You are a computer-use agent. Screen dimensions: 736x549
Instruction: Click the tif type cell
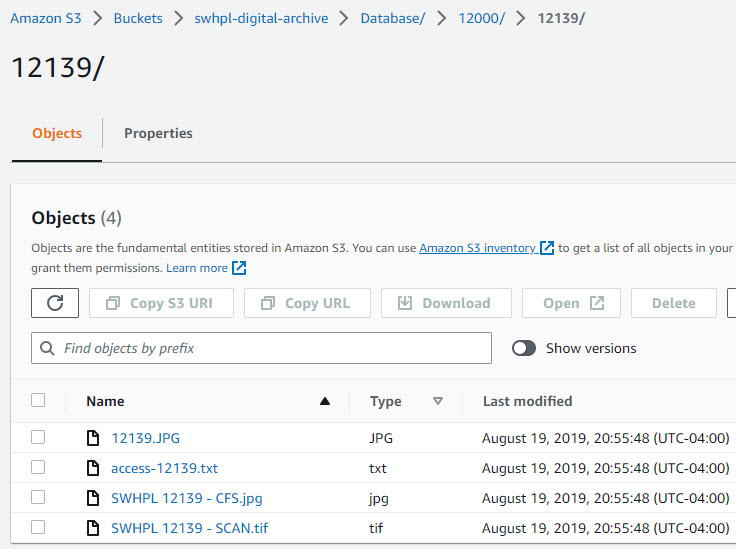coord(376,528)
